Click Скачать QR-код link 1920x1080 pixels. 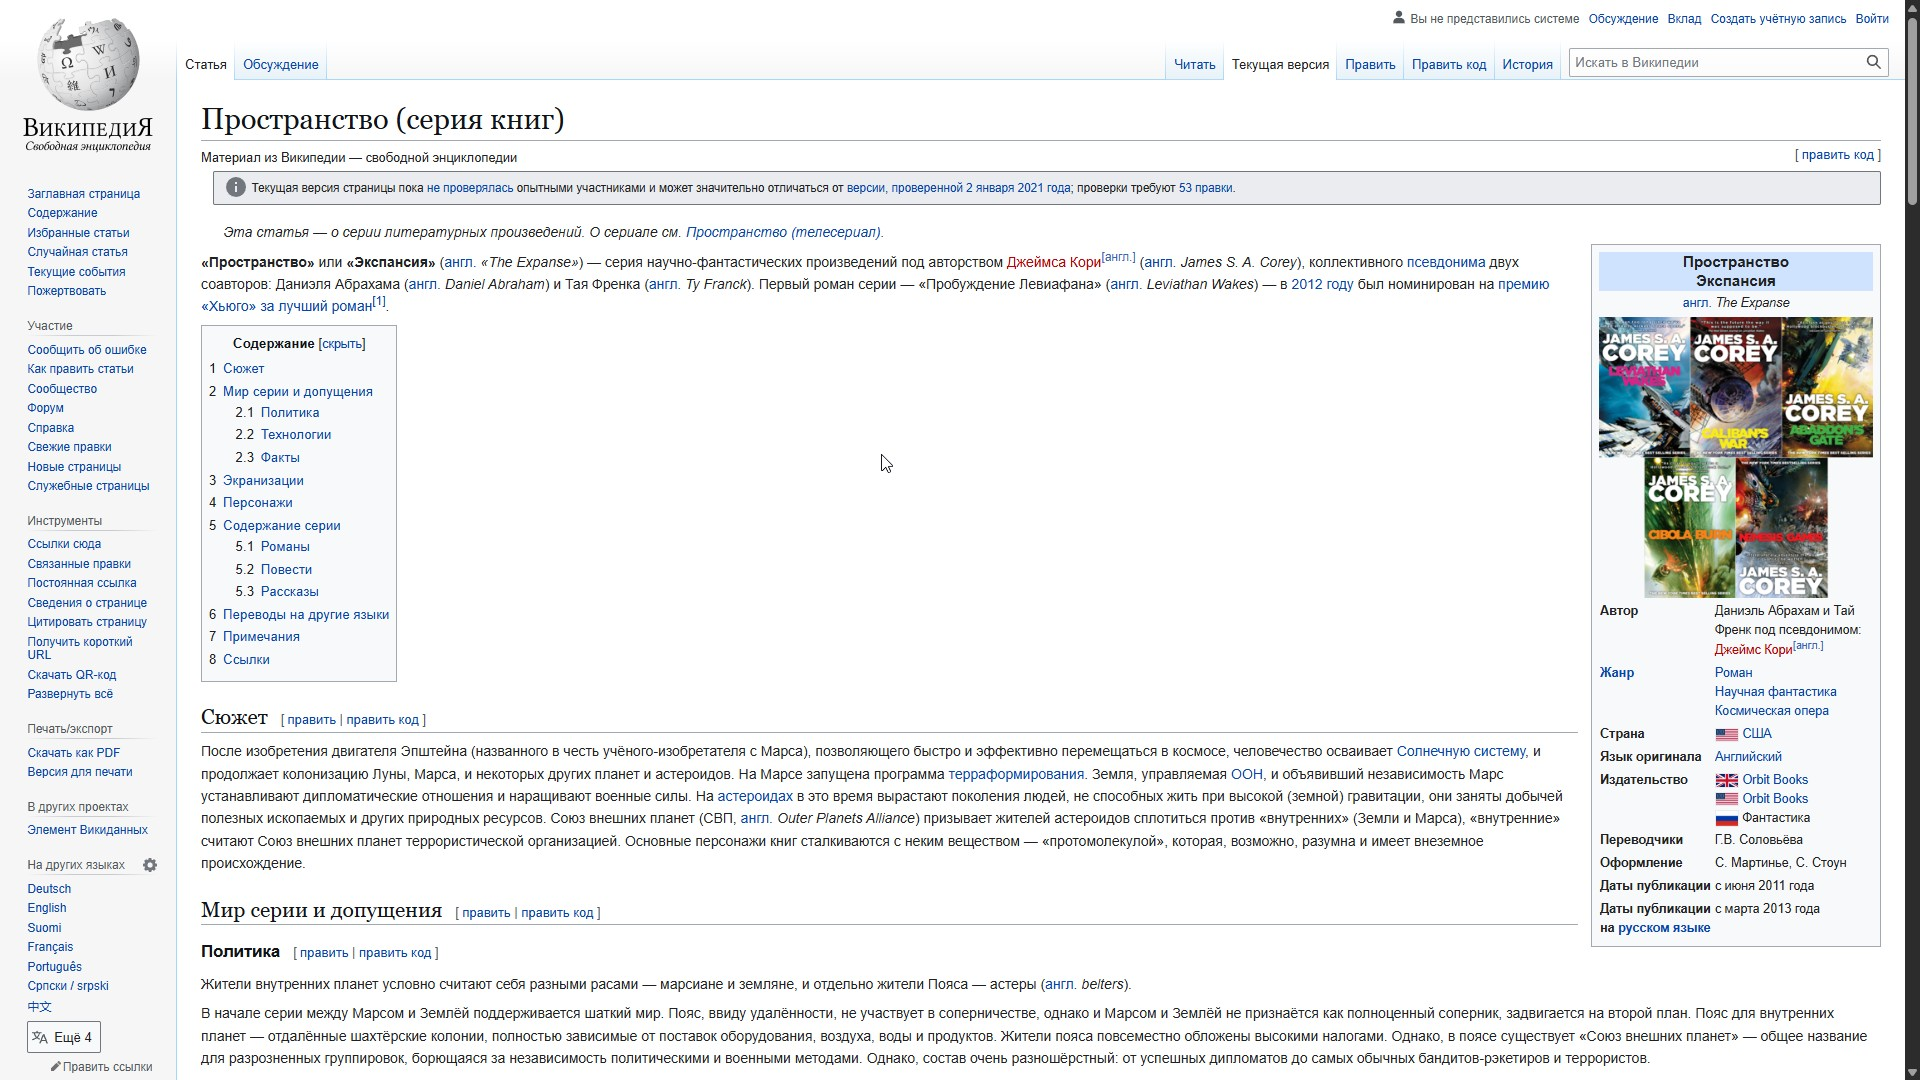point(72,675)
